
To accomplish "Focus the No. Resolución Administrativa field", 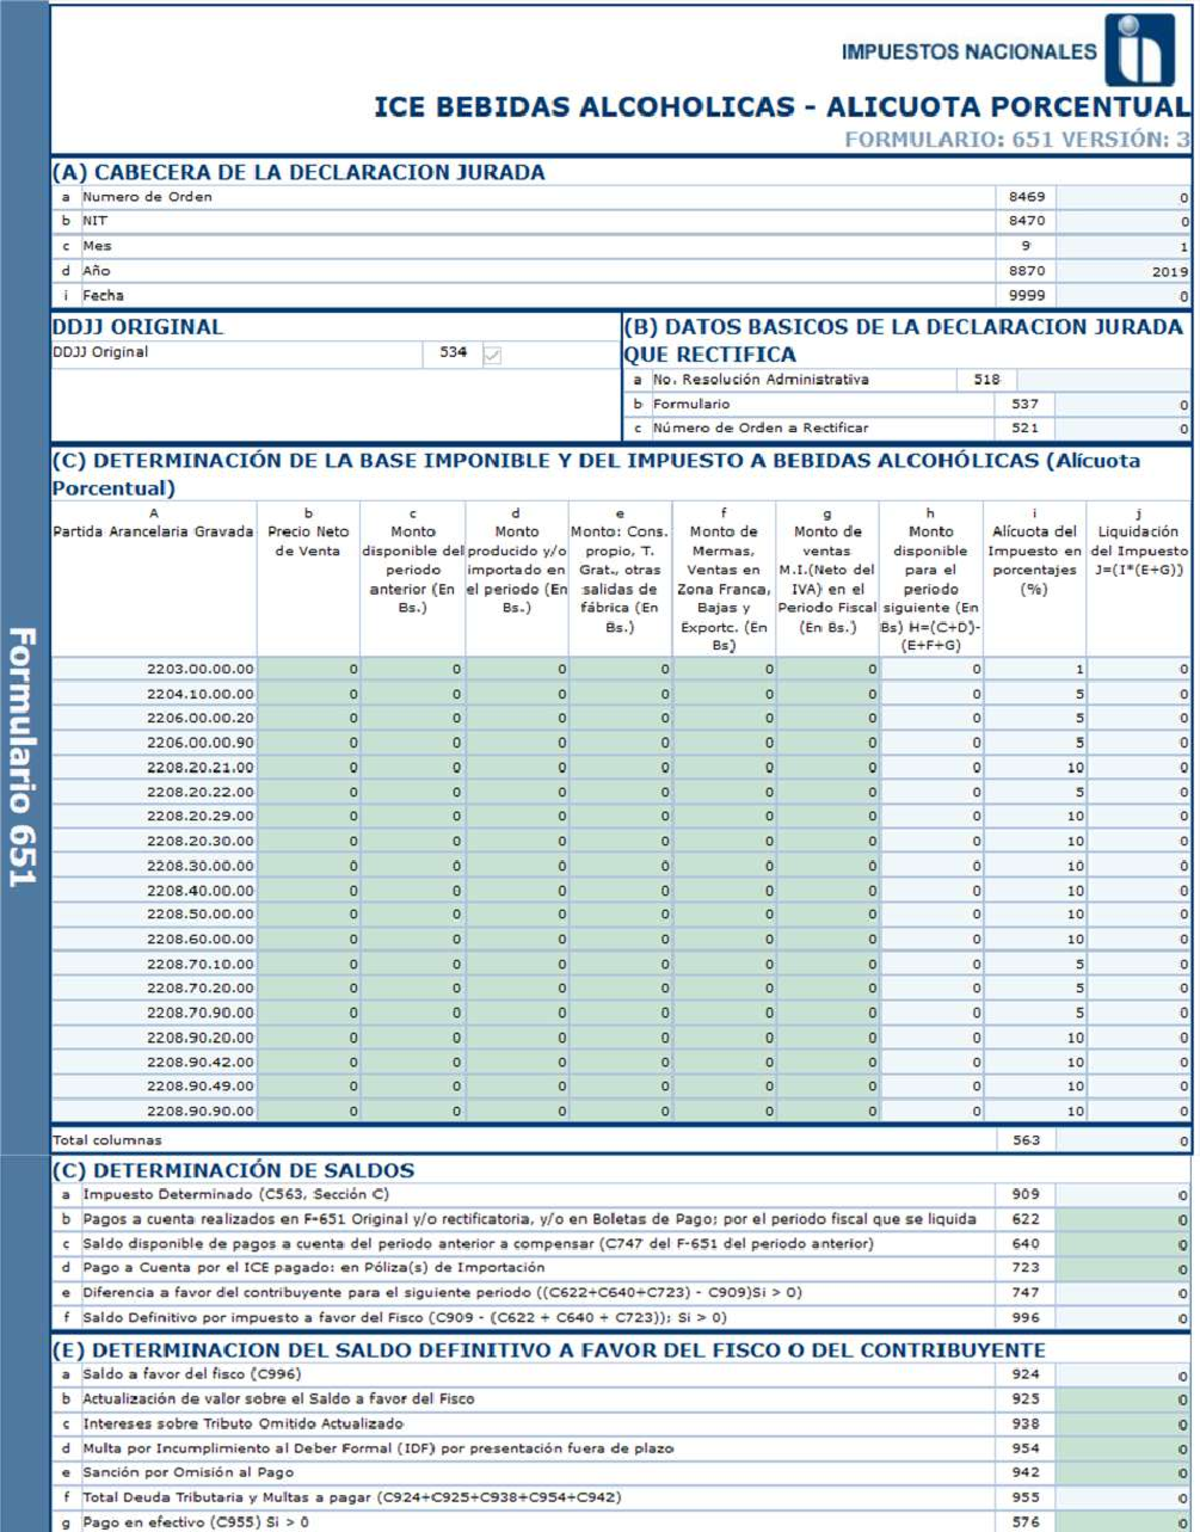I will tap(1102, 380).
